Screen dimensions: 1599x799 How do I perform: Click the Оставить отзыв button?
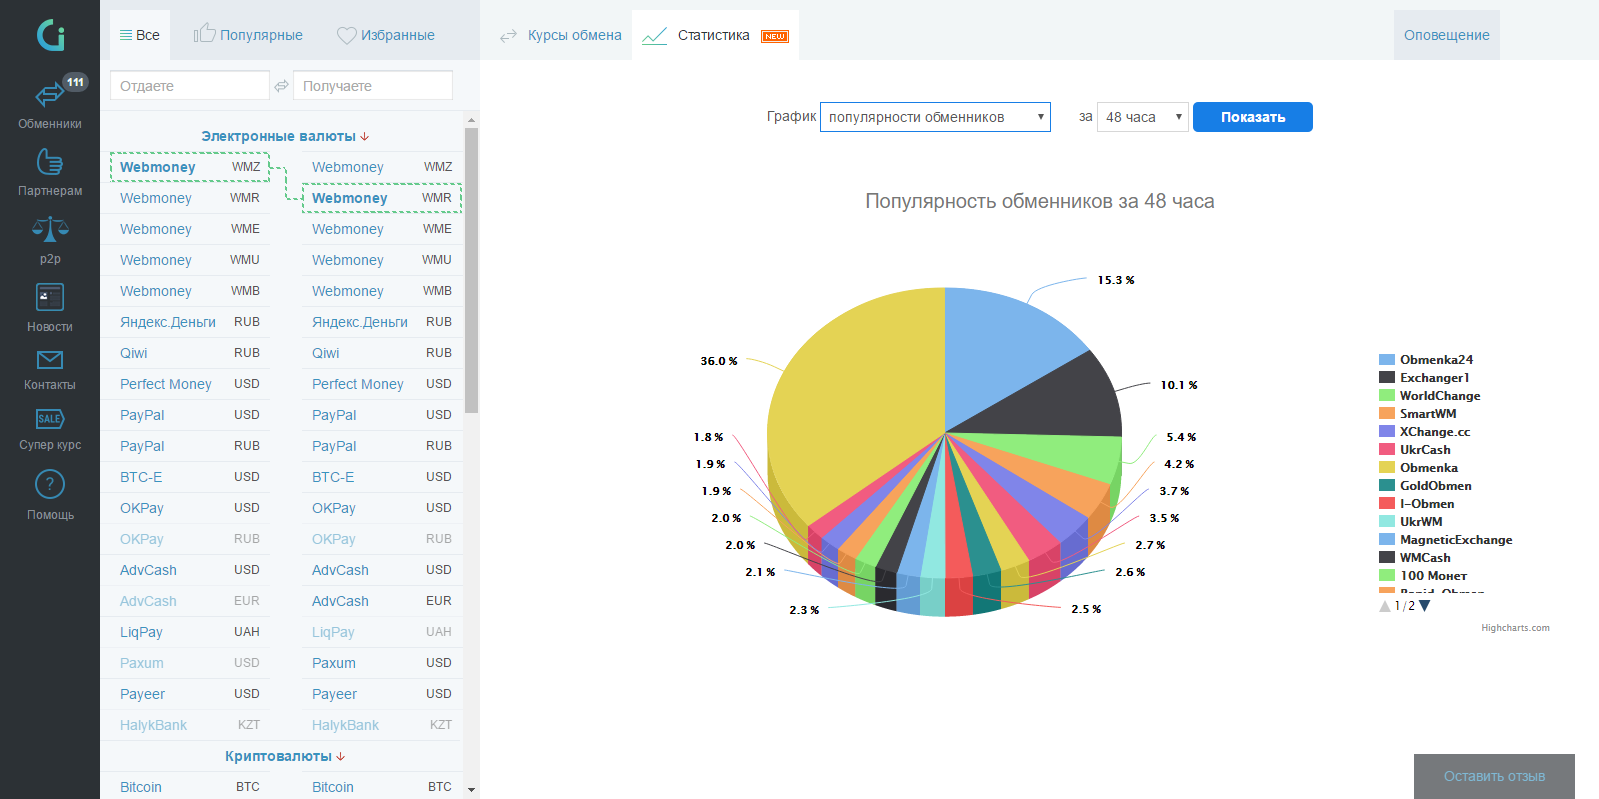click(1494, 776)
